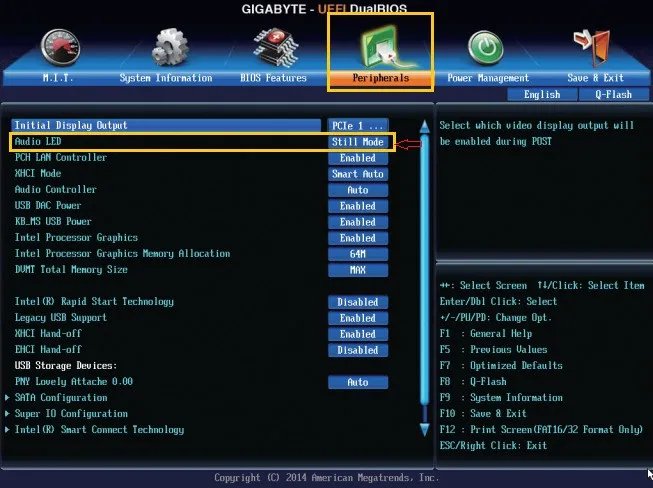
Task: Click the System Information gears icon
Action: tap(169, 47)
